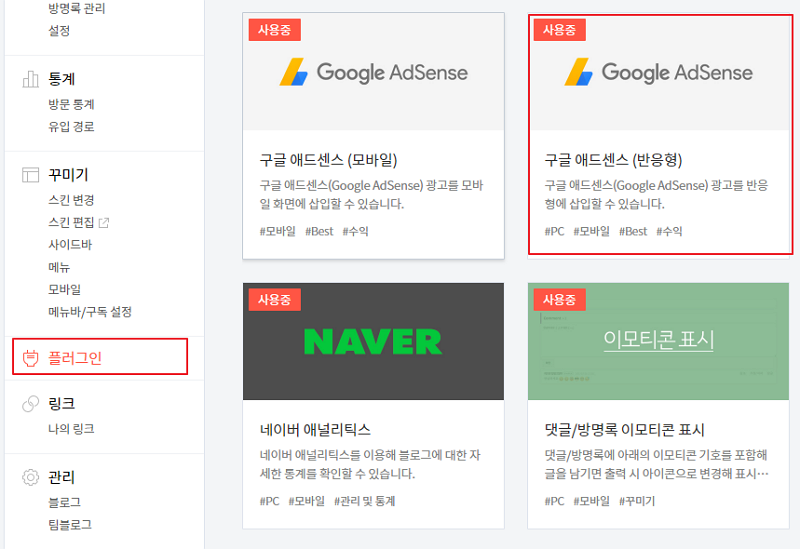Click 사용중 badge on 애드센스 반응형 card
The image size is (800, 549).
click(x=560, y=30)
